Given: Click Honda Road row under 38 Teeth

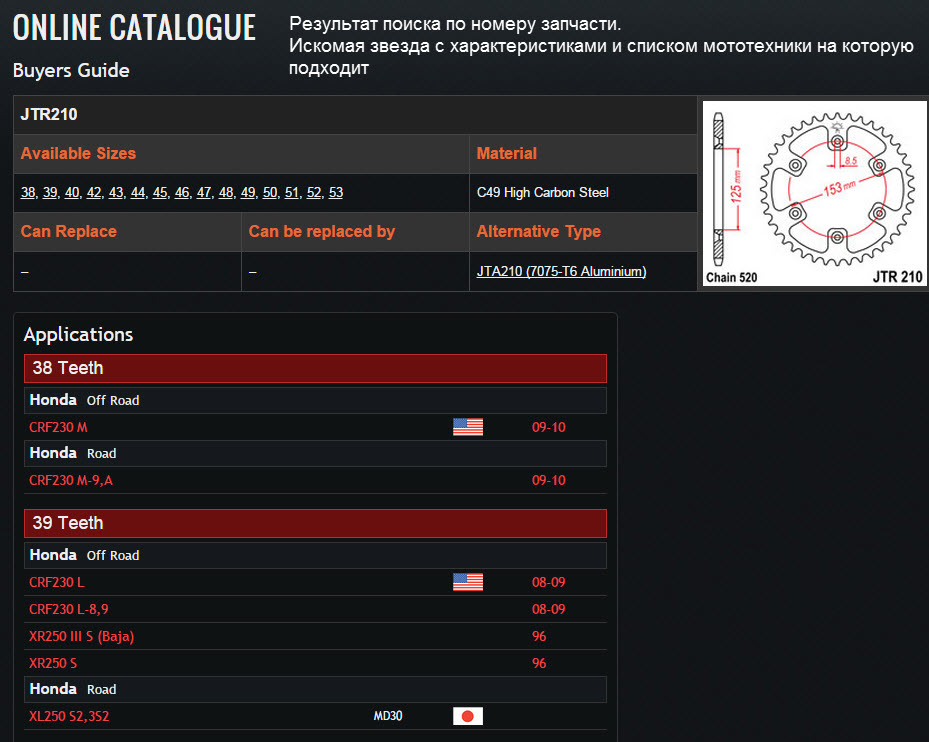Looking at the screenshot, I should point(315,453).
